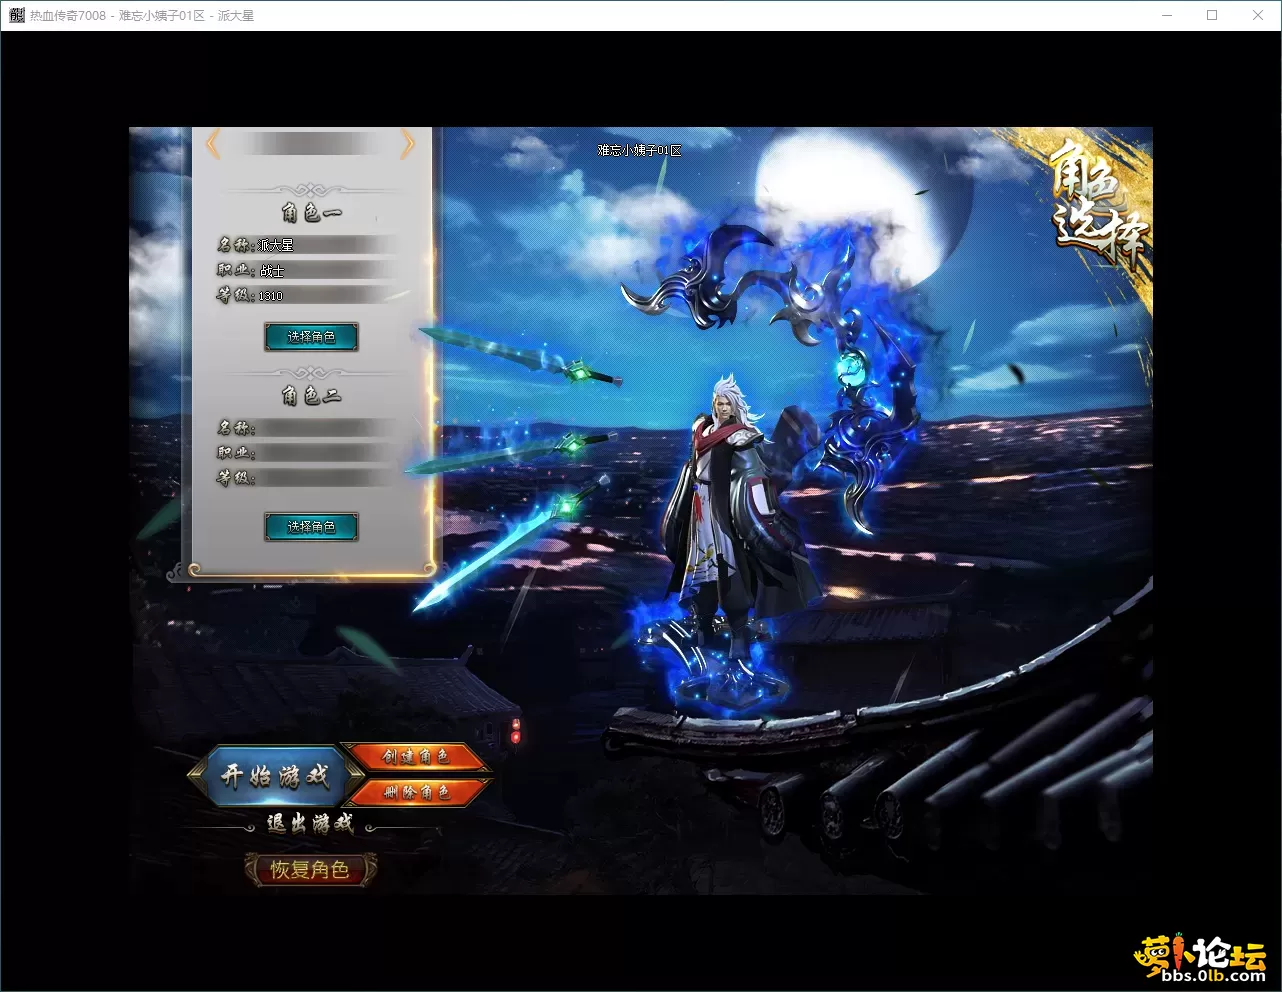Minimize the game window
The height and width of the screenshot is (992, 1282).
click(1167, 15)
